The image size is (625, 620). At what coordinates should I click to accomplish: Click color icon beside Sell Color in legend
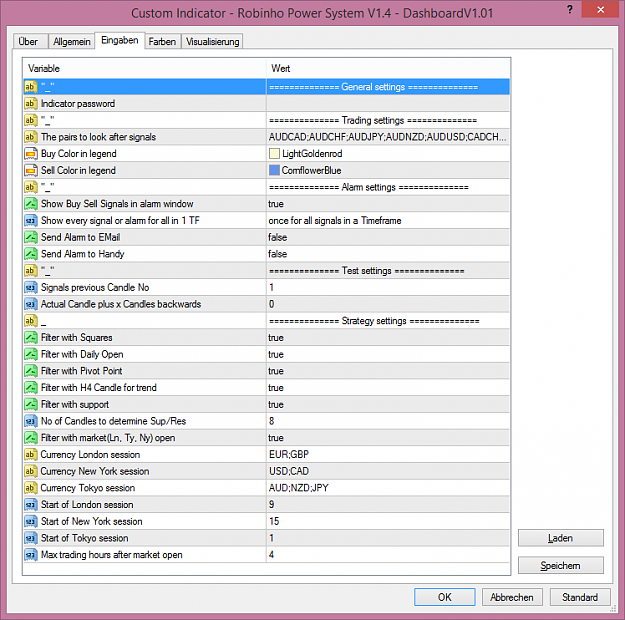(31, 171)
